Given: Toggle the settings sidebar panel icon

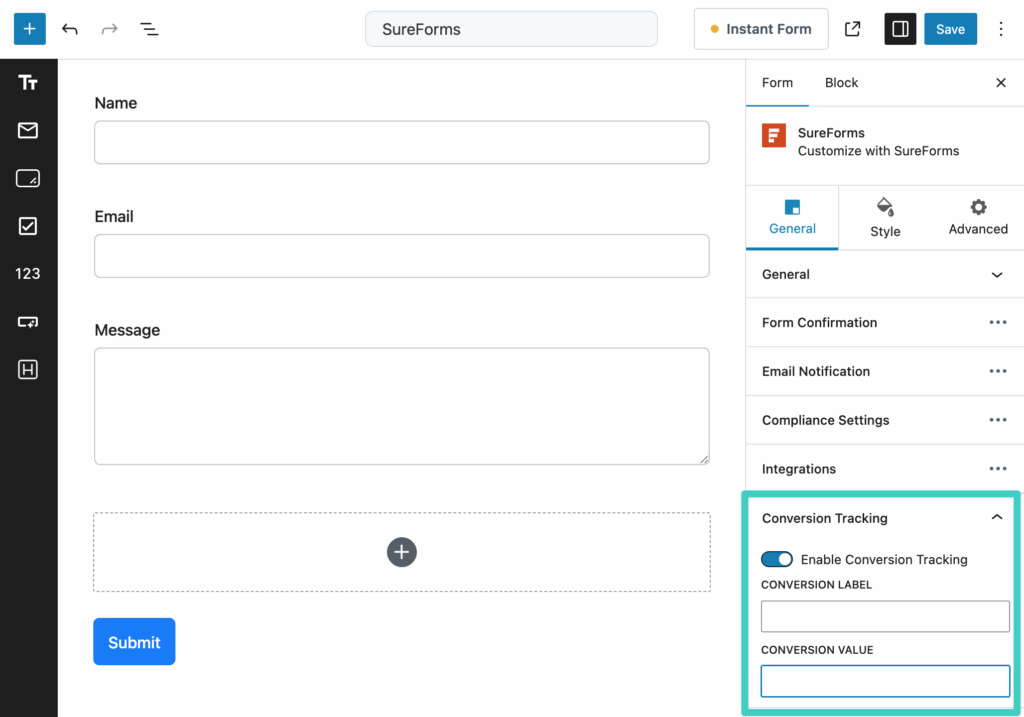Looking at the screenshot, I should (900, 29).
